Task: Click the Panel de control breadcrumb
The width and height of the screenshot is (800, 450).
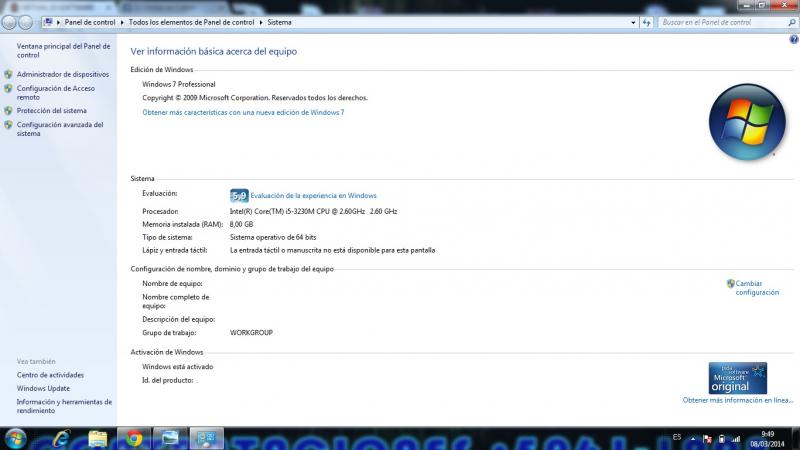Action: 90,22
